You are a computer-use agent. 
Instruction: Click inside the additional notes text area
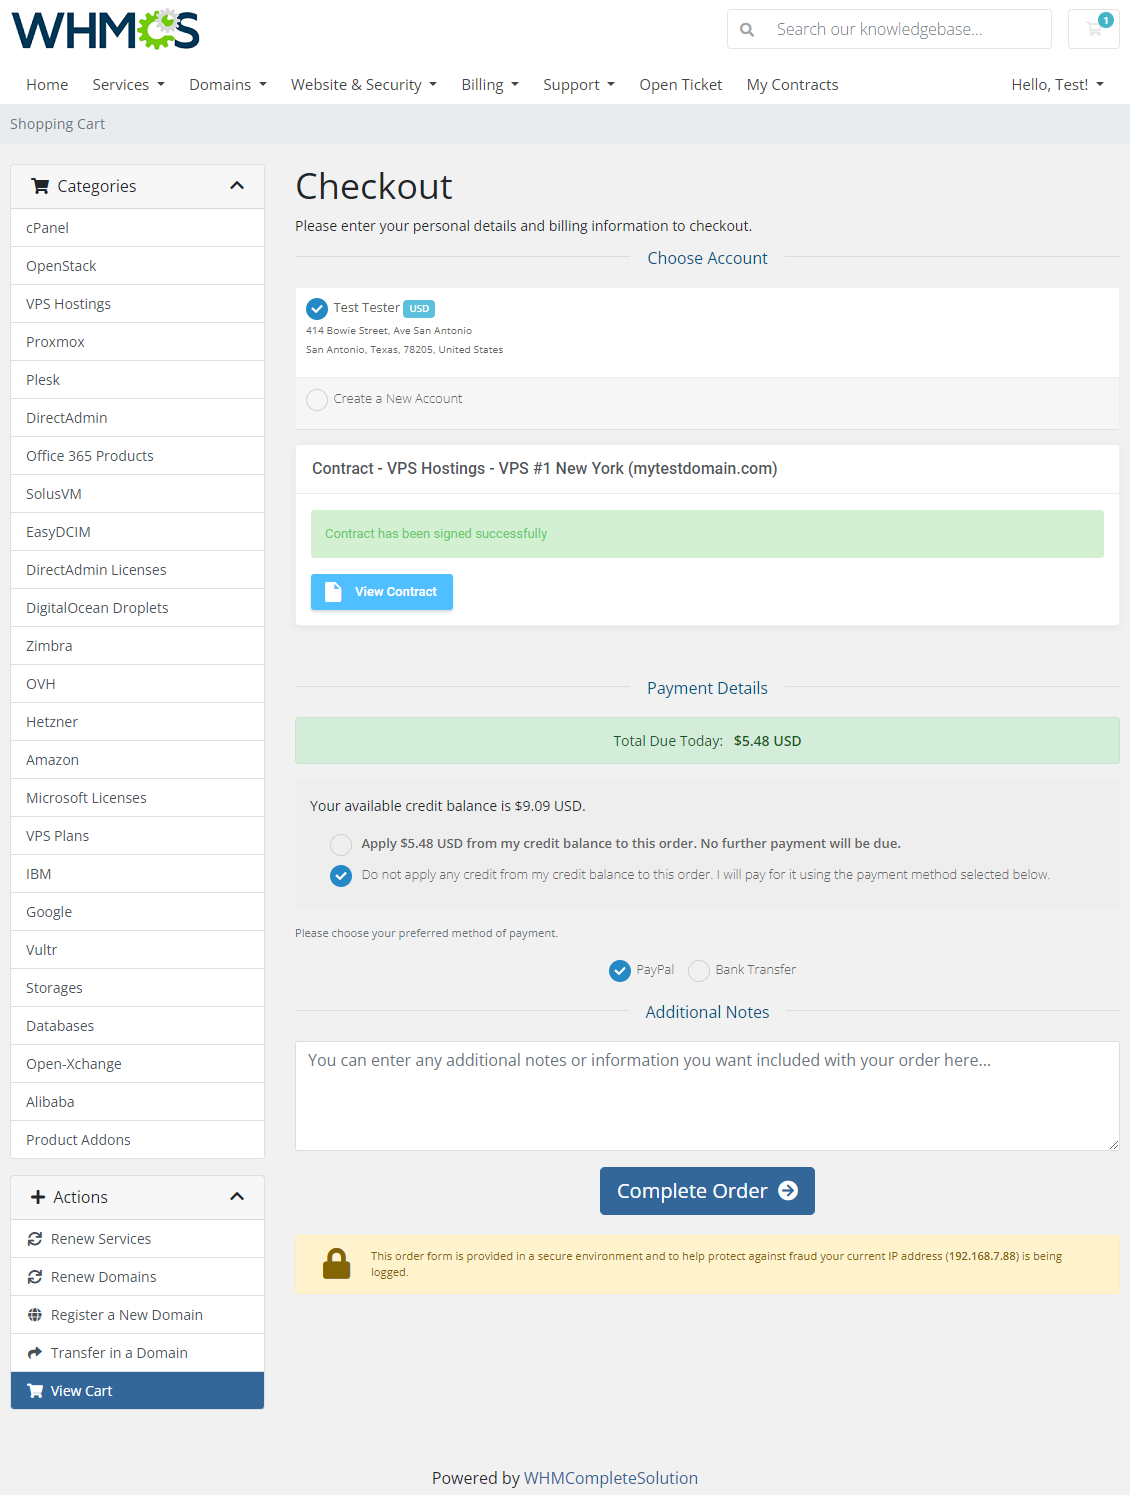[707, 1095]
